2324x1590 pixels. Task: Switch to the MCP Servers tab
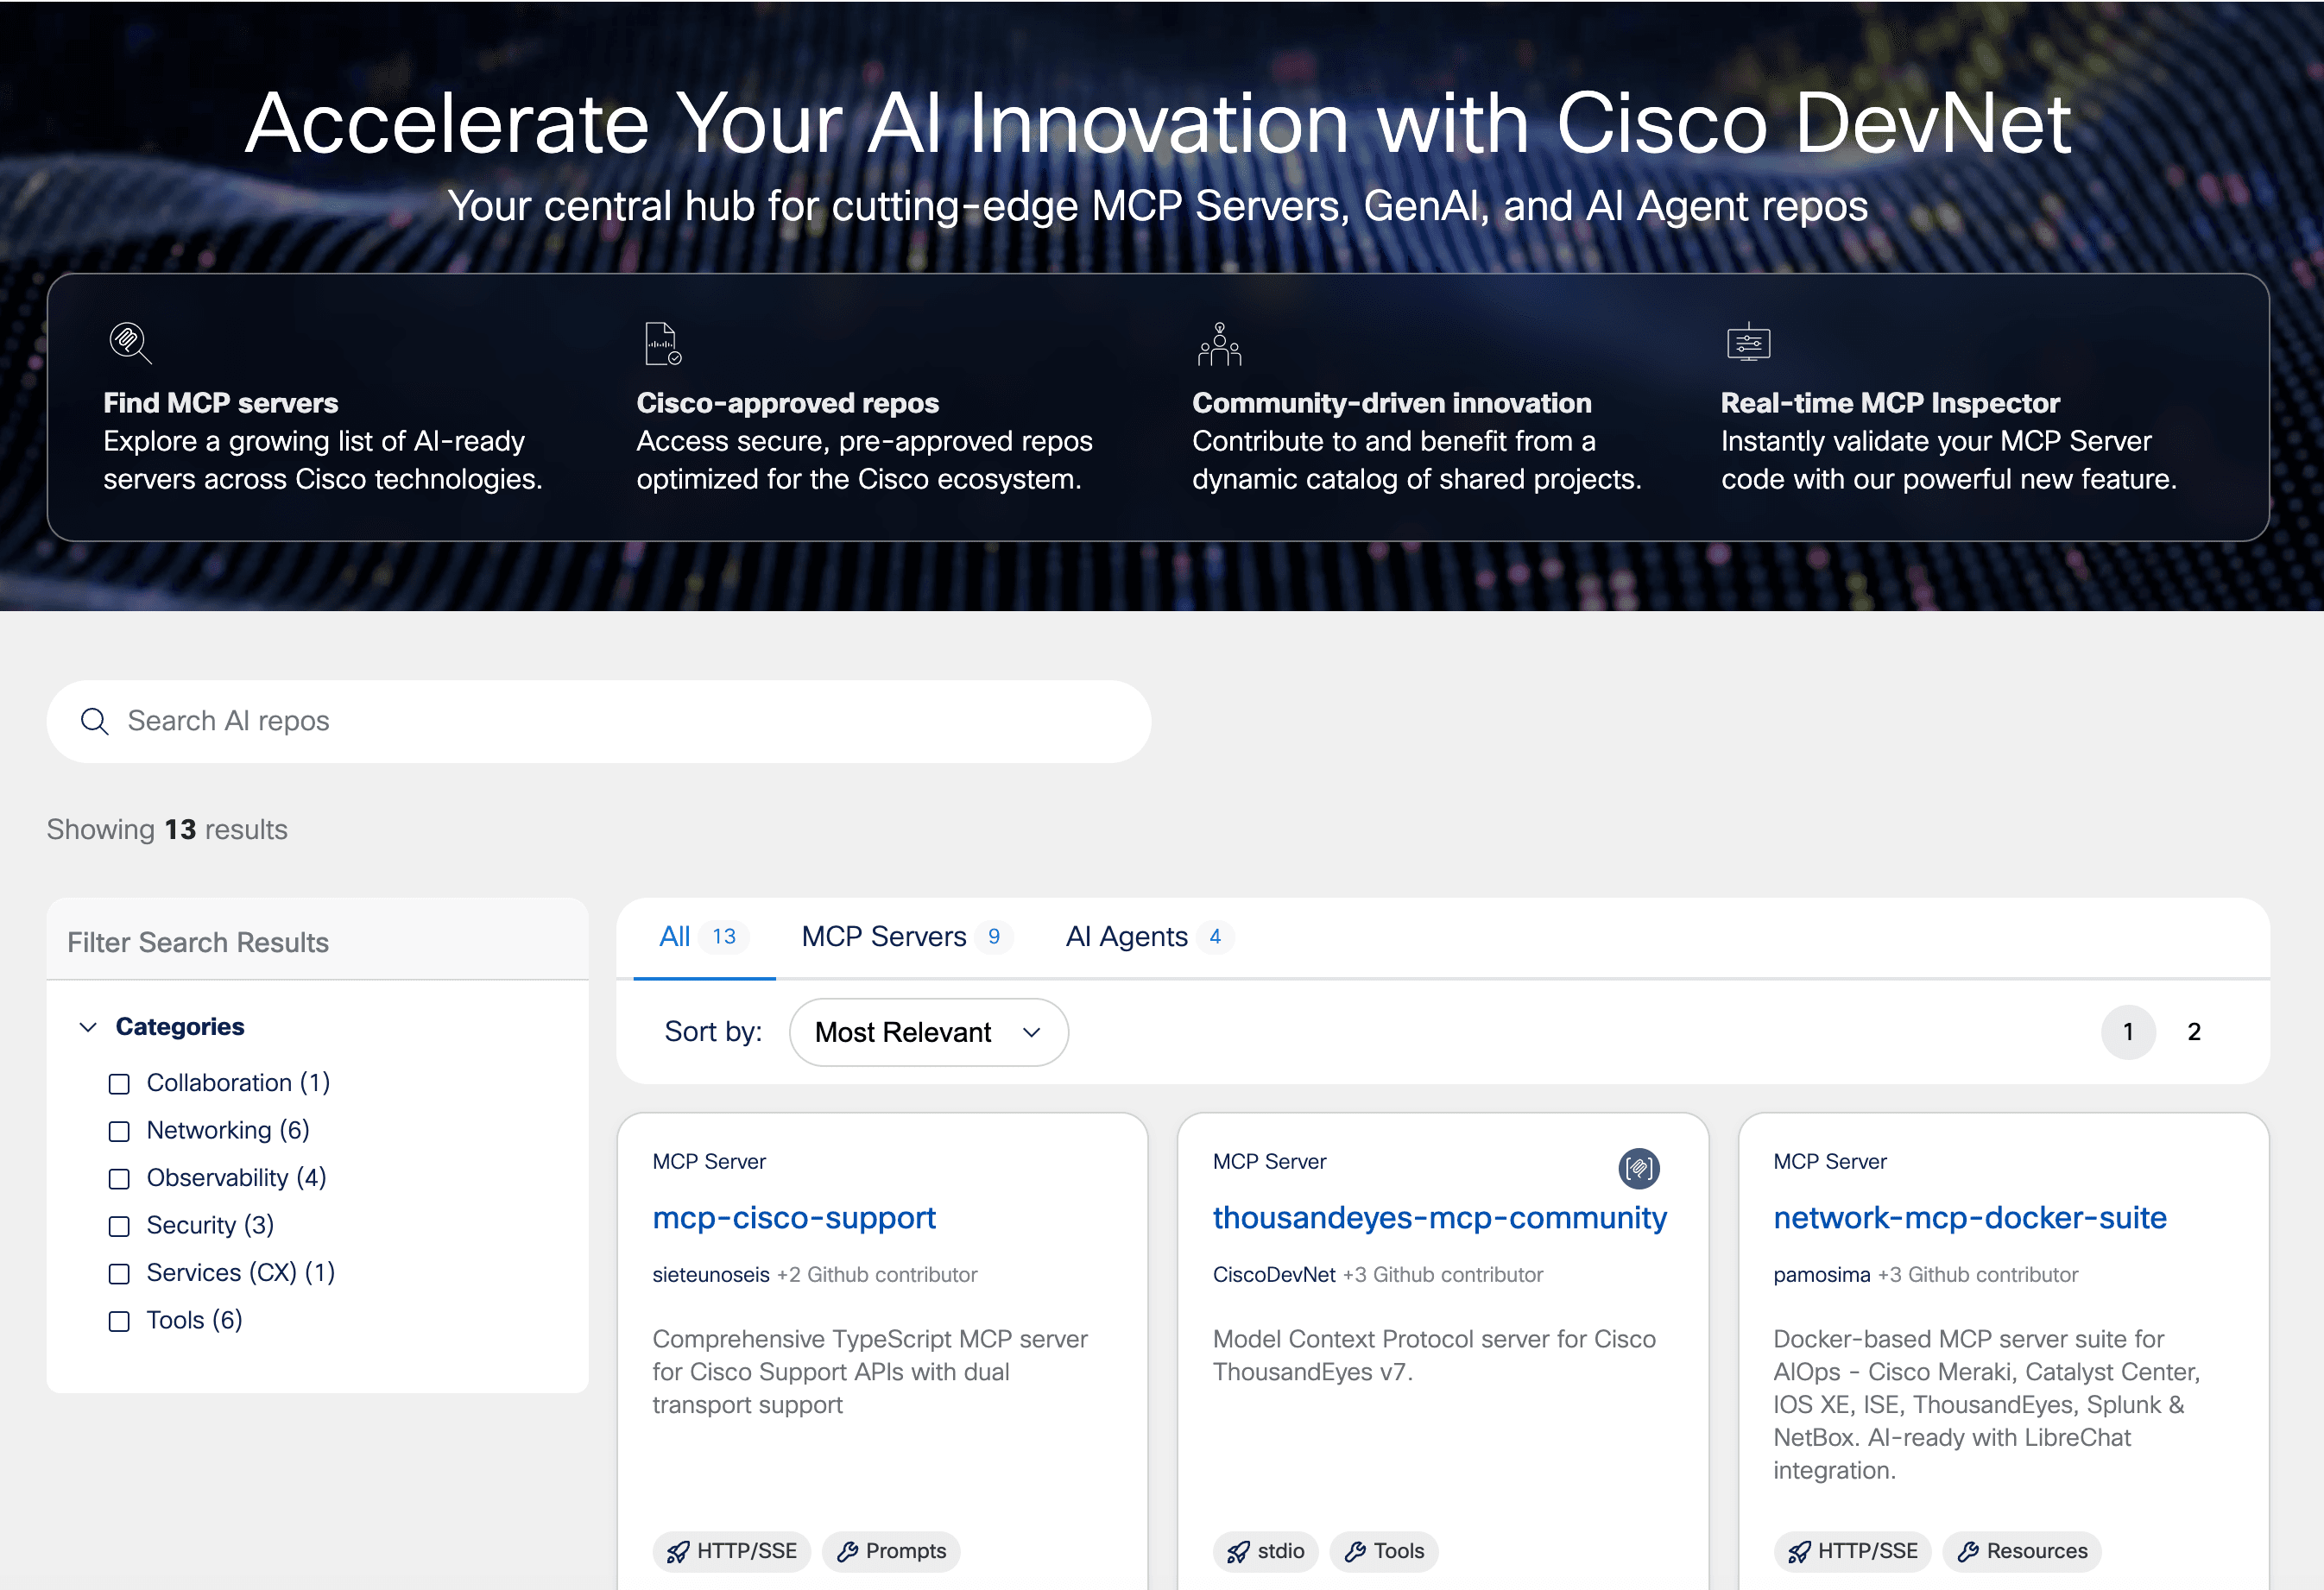884,936
